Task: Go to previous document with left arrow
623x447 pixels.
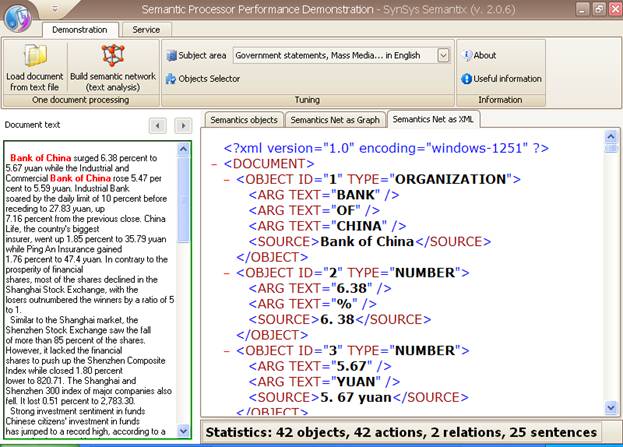Action: coord(158,126)
